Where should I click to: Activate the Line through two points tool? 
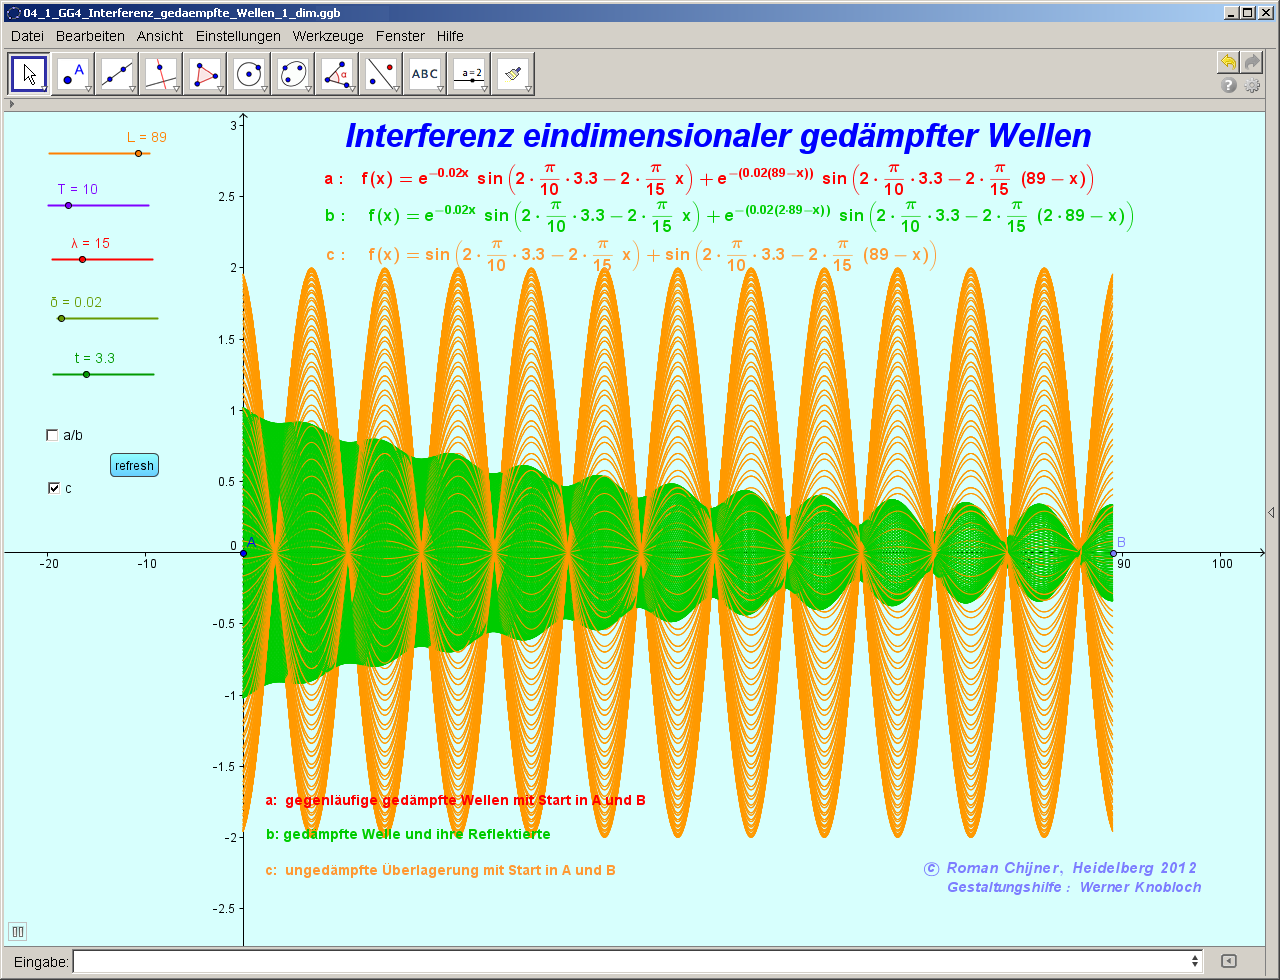click(x=115, y=72)
